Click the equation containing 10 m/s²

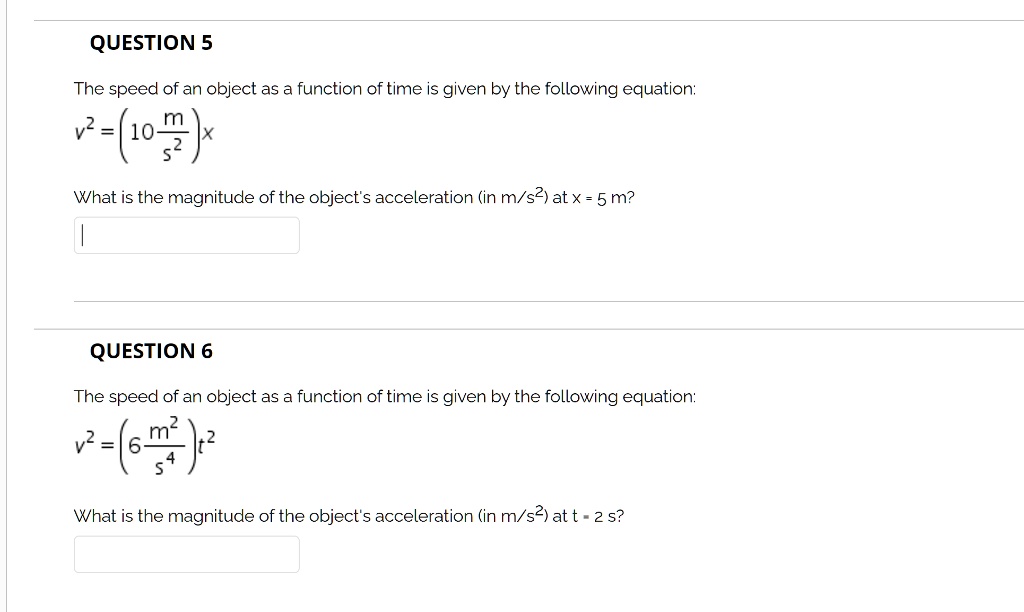[143, 133]
